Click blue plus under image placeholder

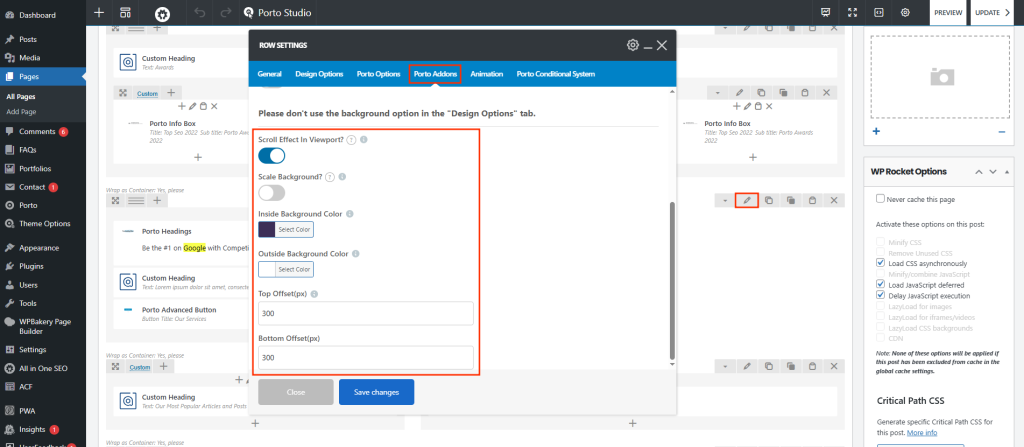click(876, 131)
